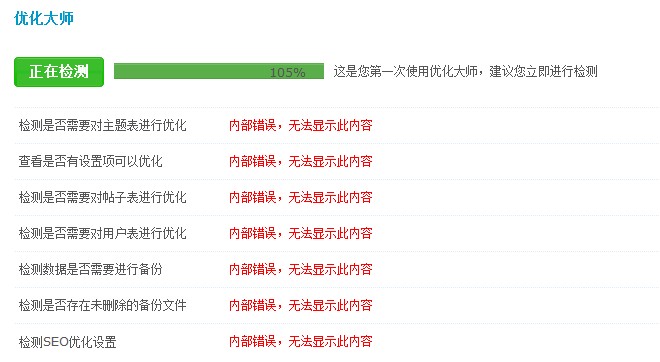This screenshot has width=660, height=362.
Task: Click error message for 数据备份 check
Action: click(301, 269)
